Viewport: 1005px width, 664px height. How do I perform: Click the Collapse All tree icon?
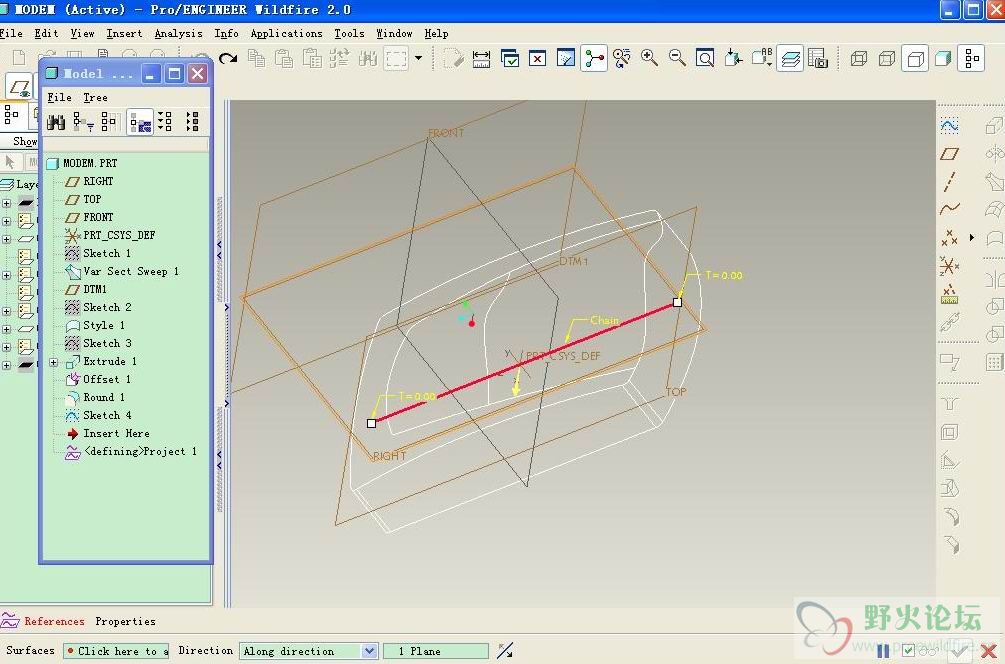[192, 122]
